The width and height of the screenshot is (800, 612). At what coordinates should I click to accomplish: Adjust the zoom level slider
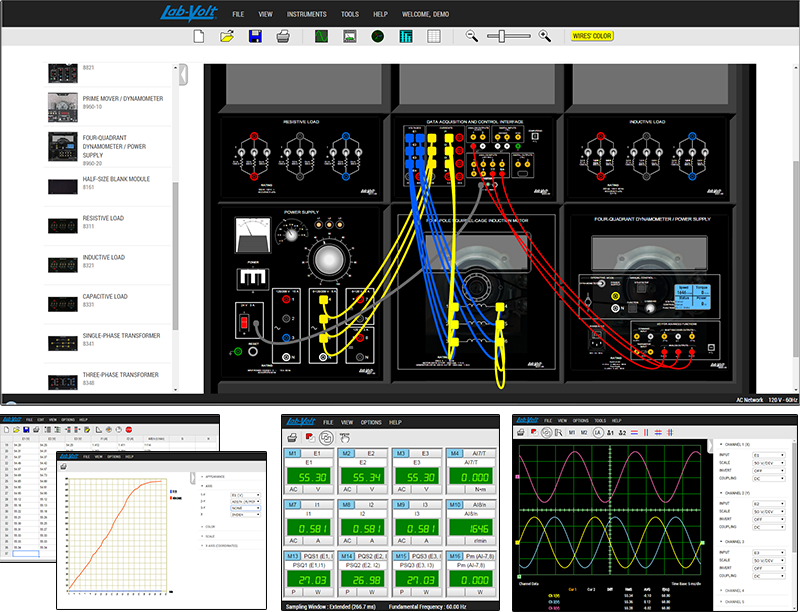point(502,36)
